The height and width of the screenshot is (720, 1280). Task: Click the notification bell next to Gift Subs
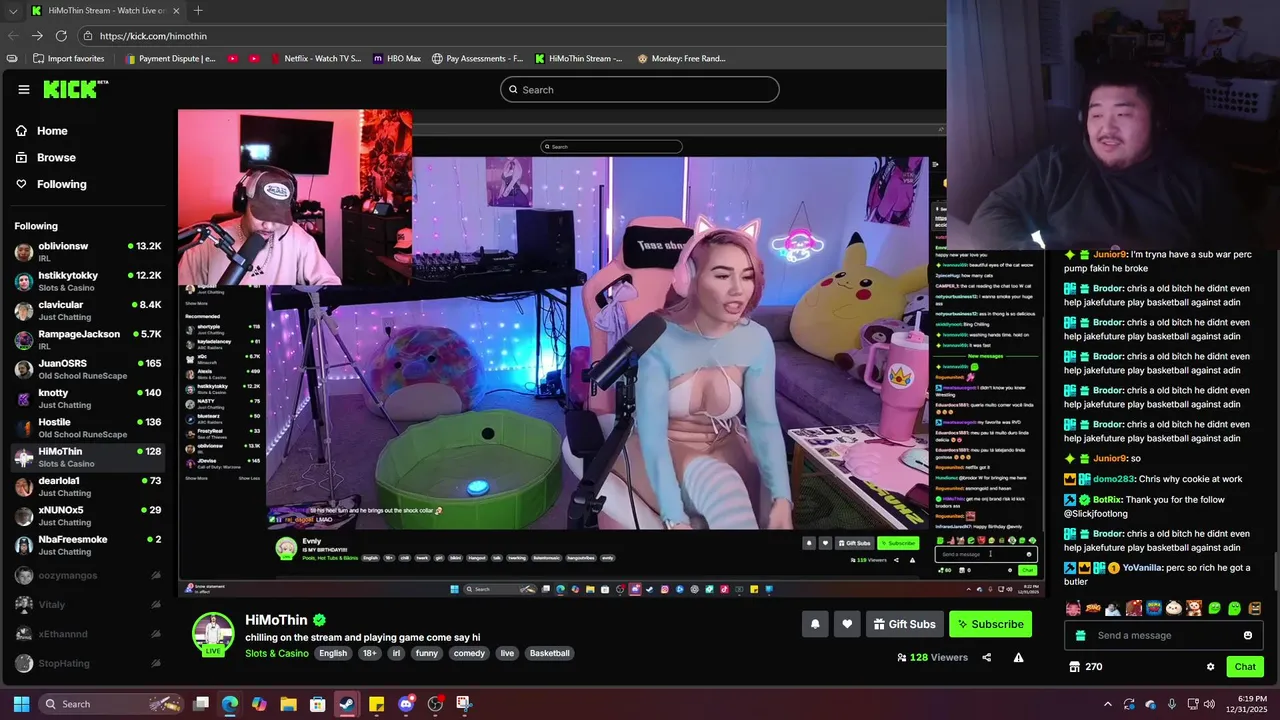(x=815, y=624)
